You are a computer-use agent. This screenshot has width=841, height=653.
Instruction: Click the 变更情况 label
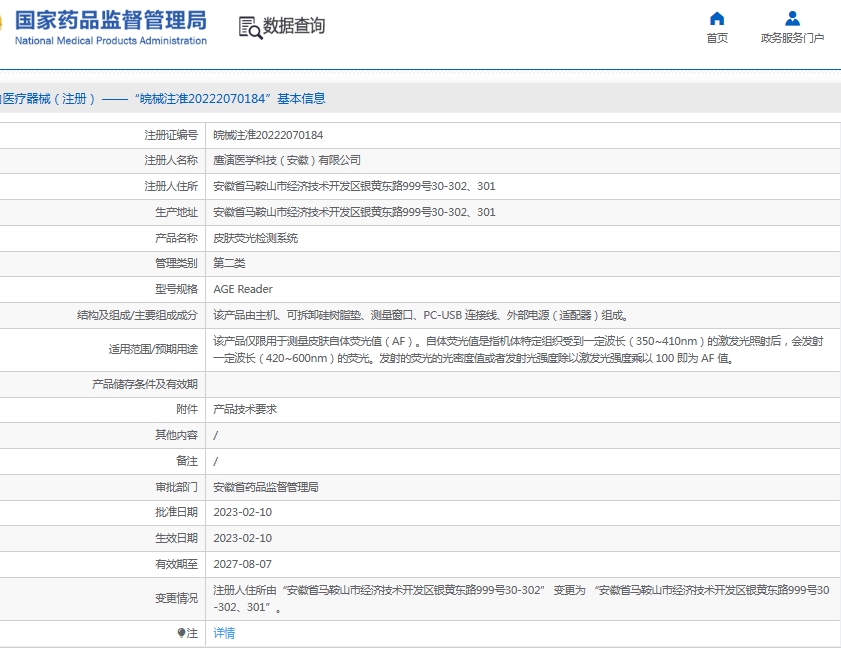(x=176, y=598)
